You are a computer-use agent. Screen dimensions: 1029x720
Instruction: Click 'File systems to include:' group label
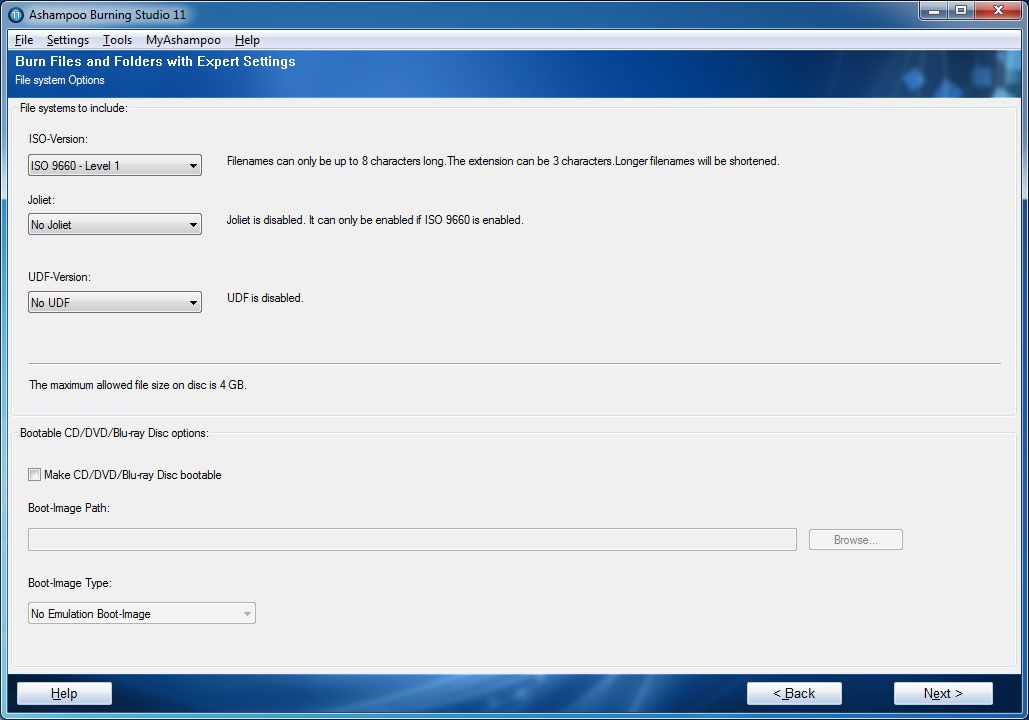pyautogui.click(x=74, y=108)
